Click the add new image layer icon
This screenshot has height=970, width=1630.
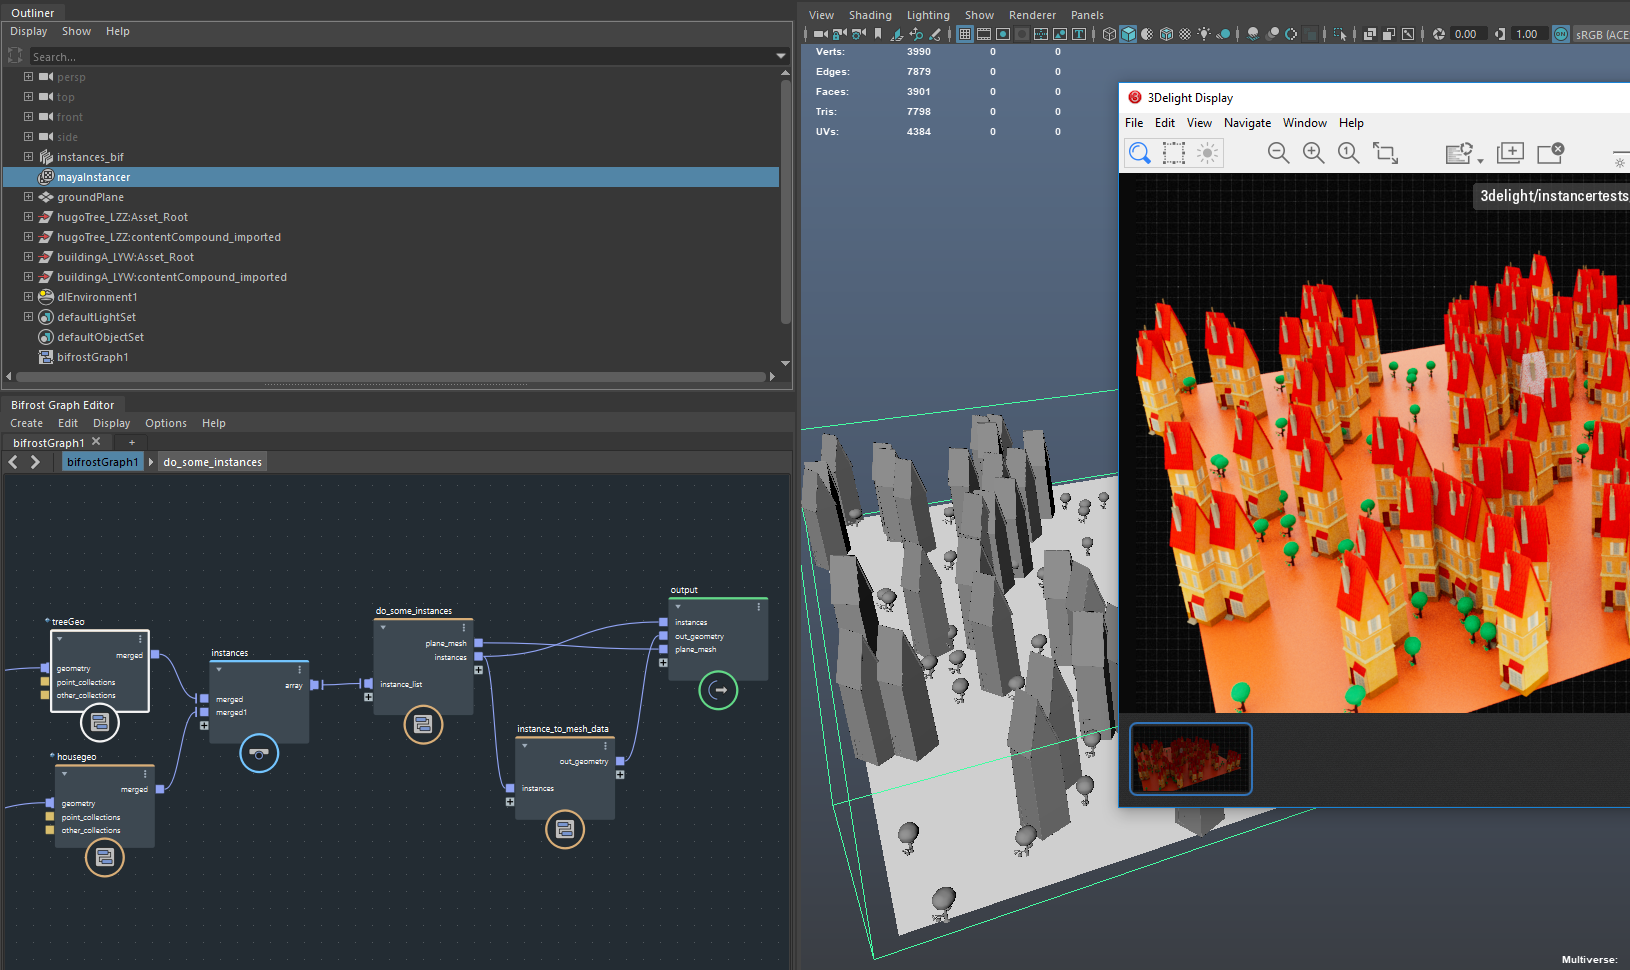tap(1510, 153)
